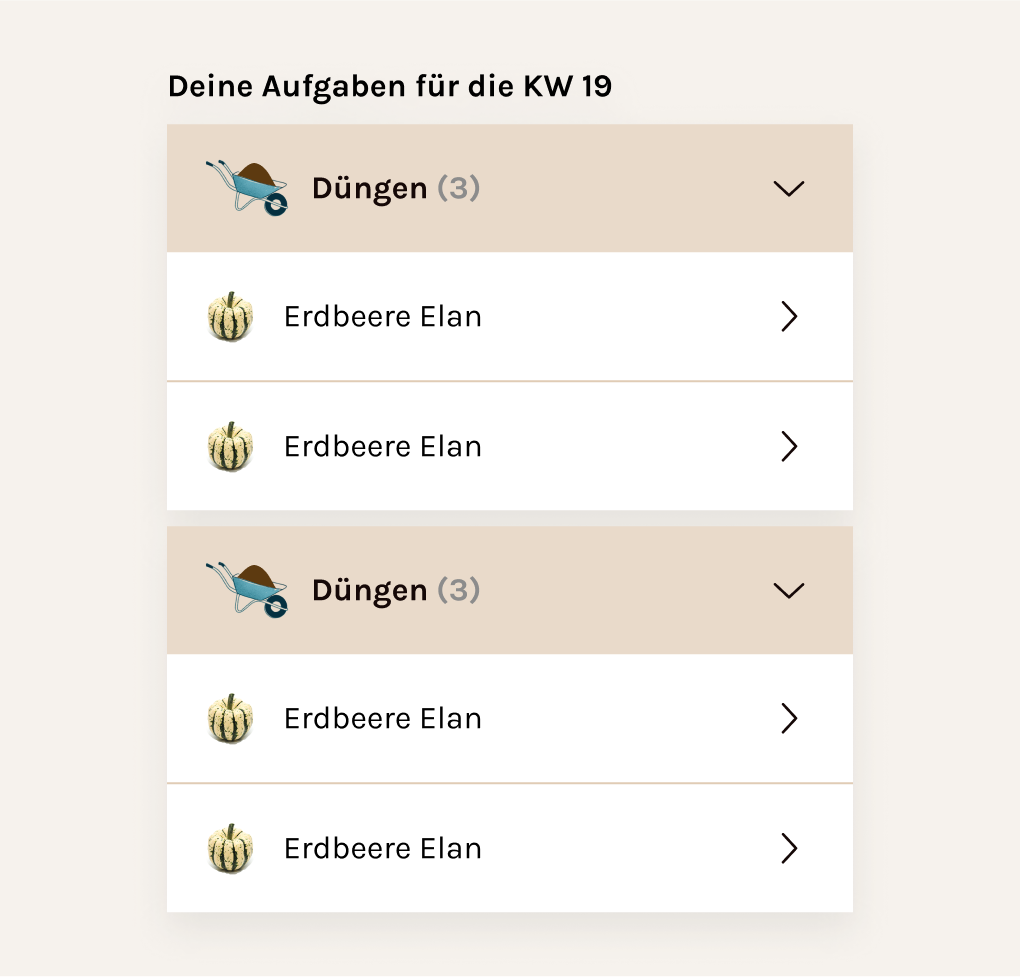Click the (3) count in the top Düngen header
This screenshot has width=1020, height=977.
click(x=459, y=189)
